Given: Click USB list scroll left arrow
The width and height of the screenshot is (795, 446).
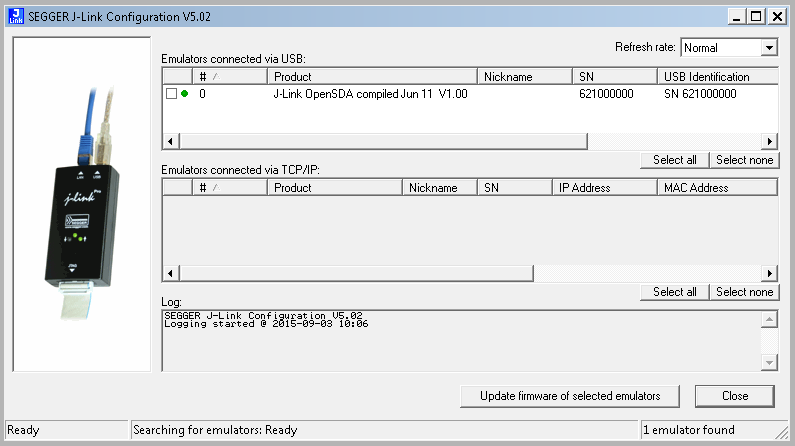Looking at the screenshot, I should 170,141.
